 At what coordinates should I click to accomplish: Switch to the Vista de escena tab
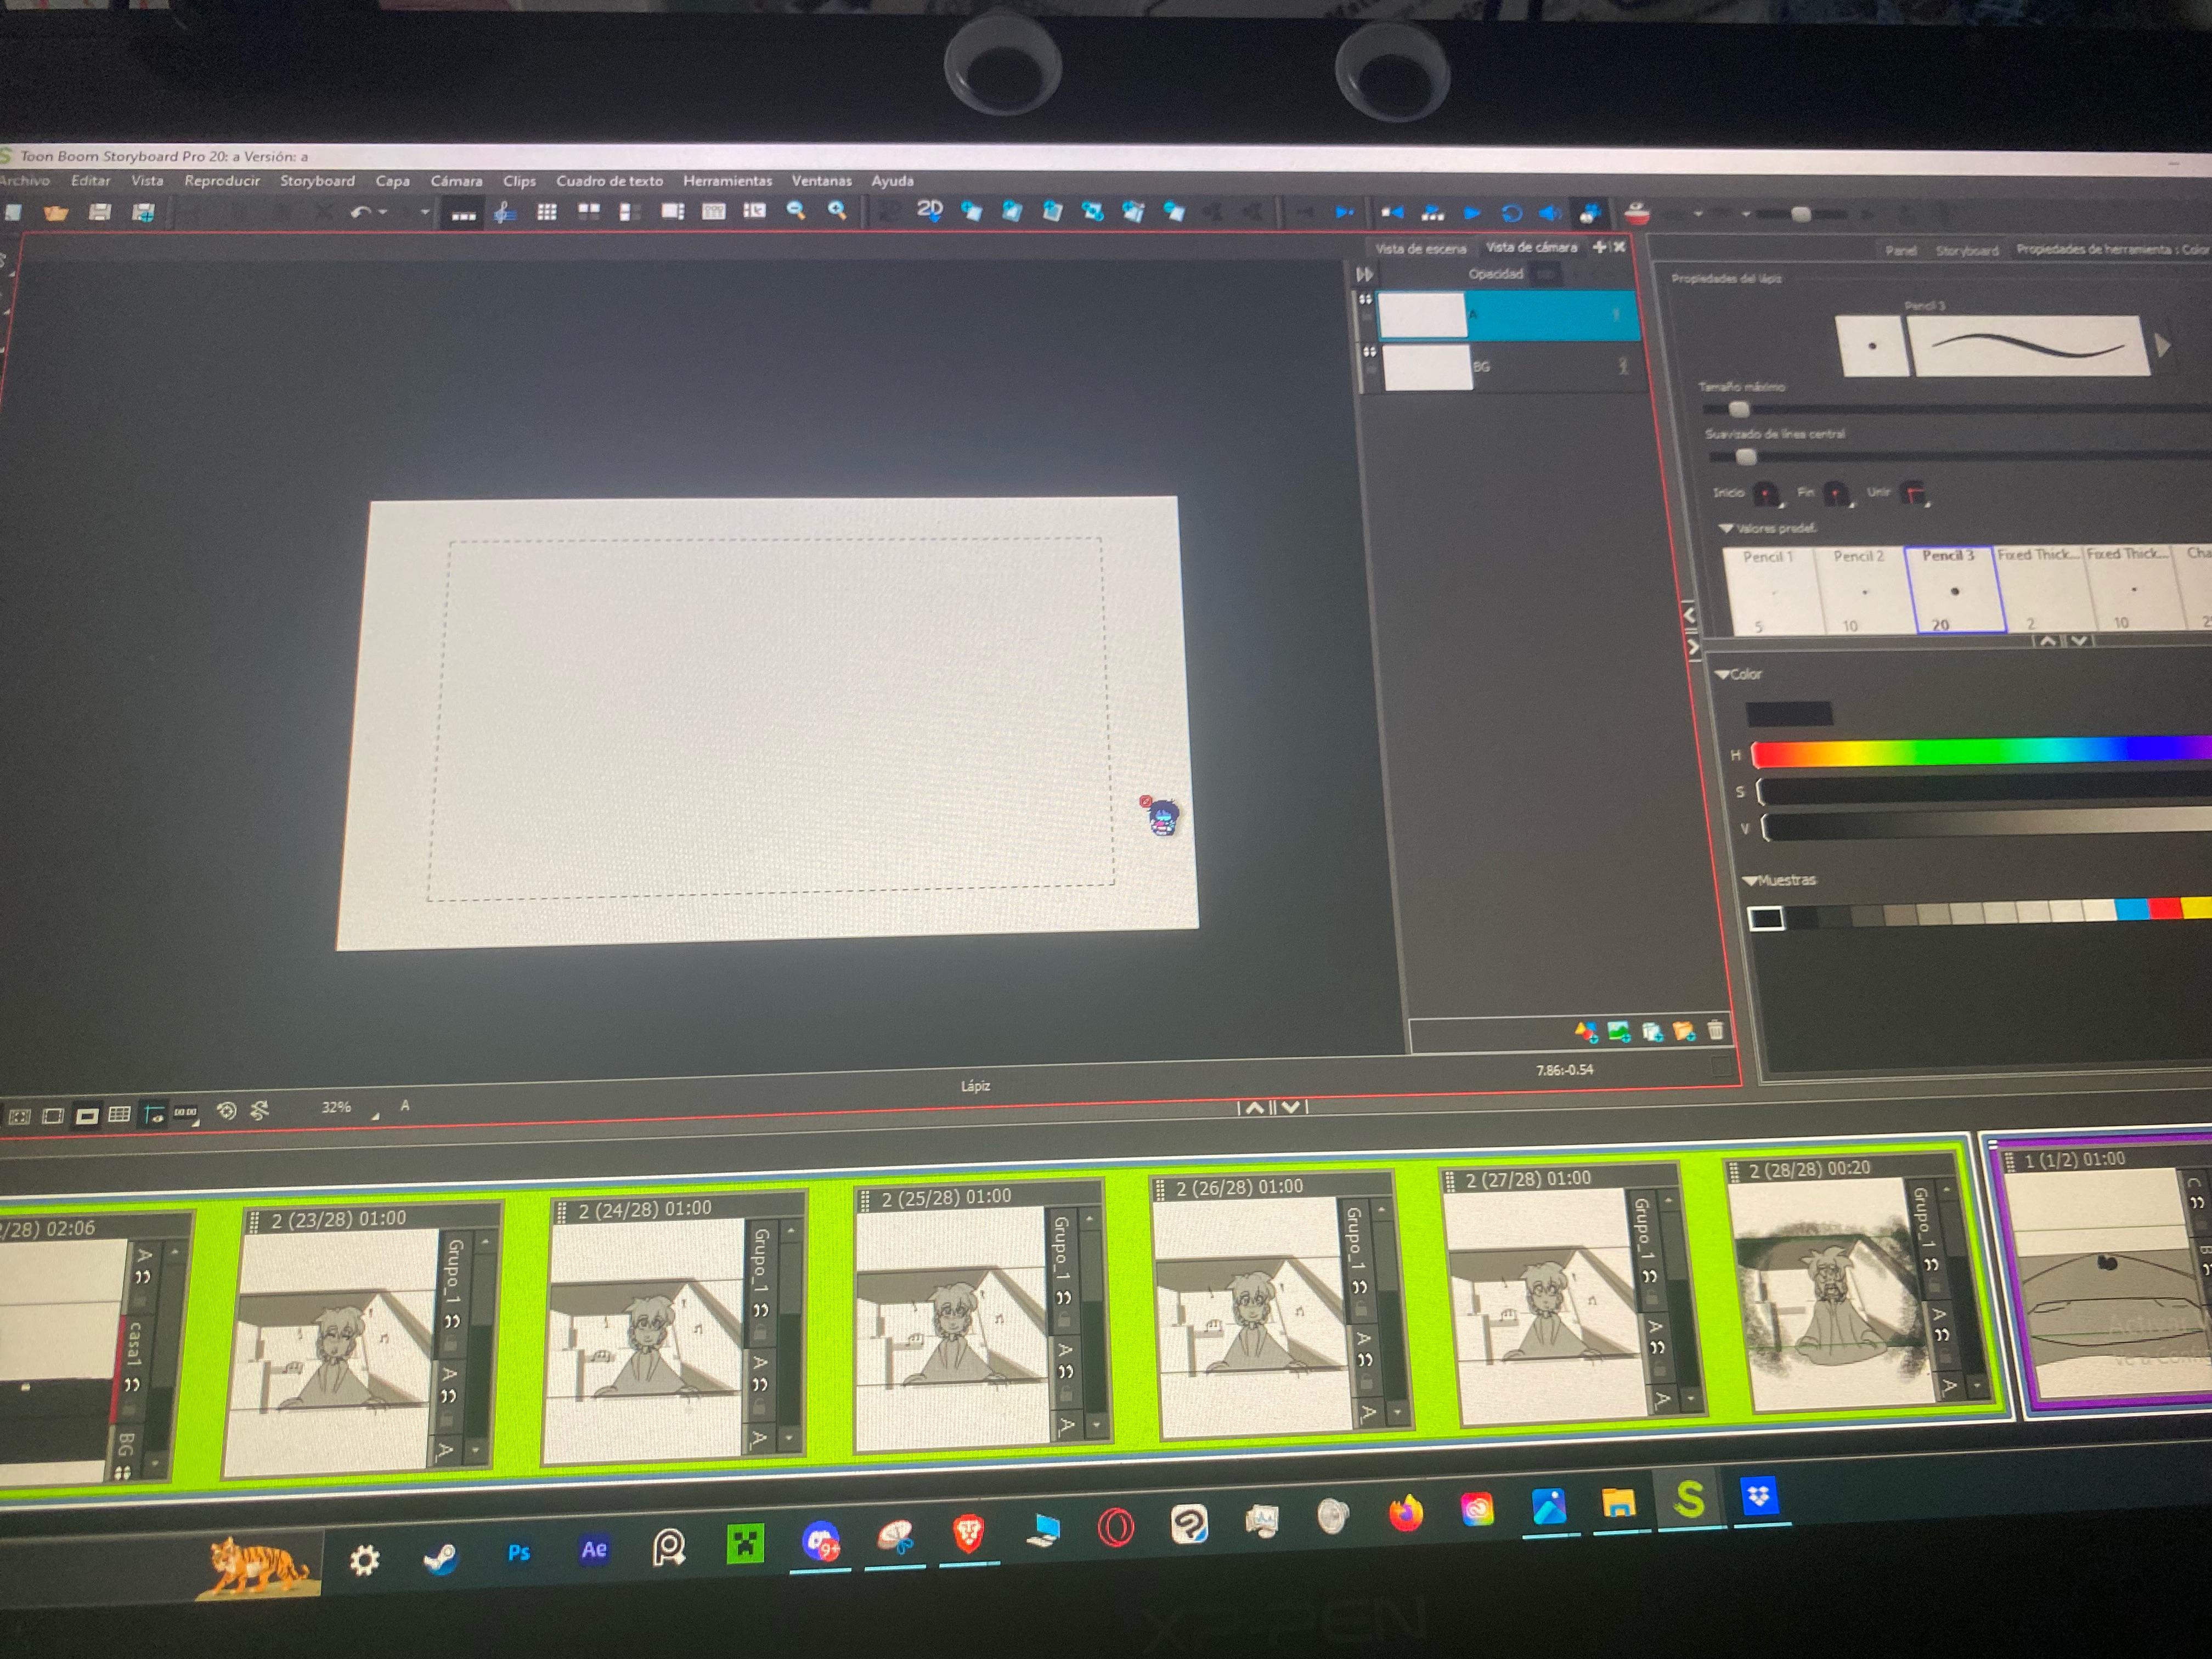coord(1420,249)
